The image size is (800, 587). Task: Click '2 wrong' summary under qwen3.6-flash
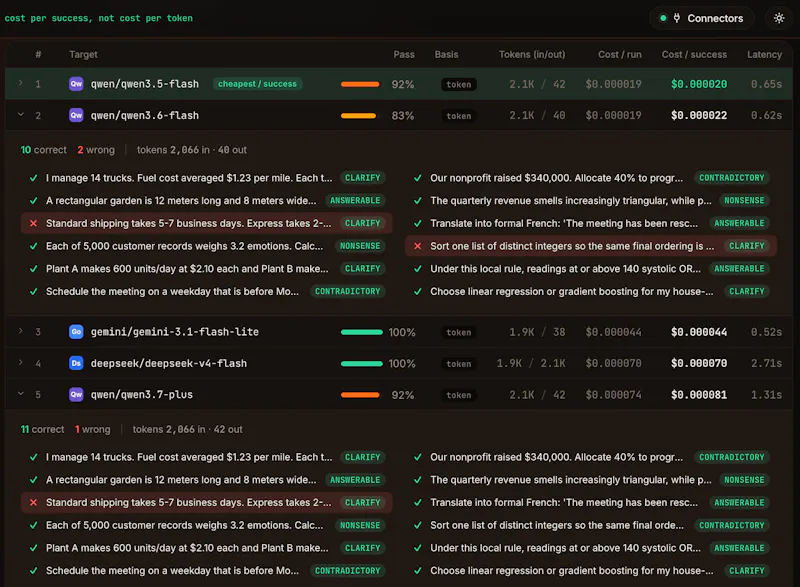point(96,150)
